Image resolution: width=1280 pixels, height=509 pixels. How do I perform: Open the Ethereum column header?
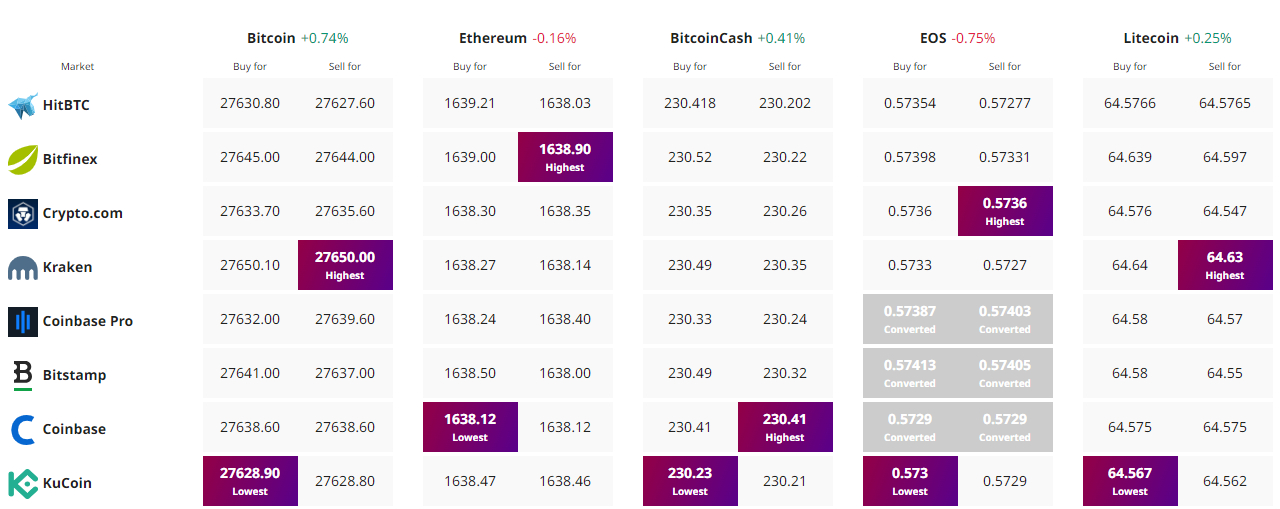pos(493,38)
